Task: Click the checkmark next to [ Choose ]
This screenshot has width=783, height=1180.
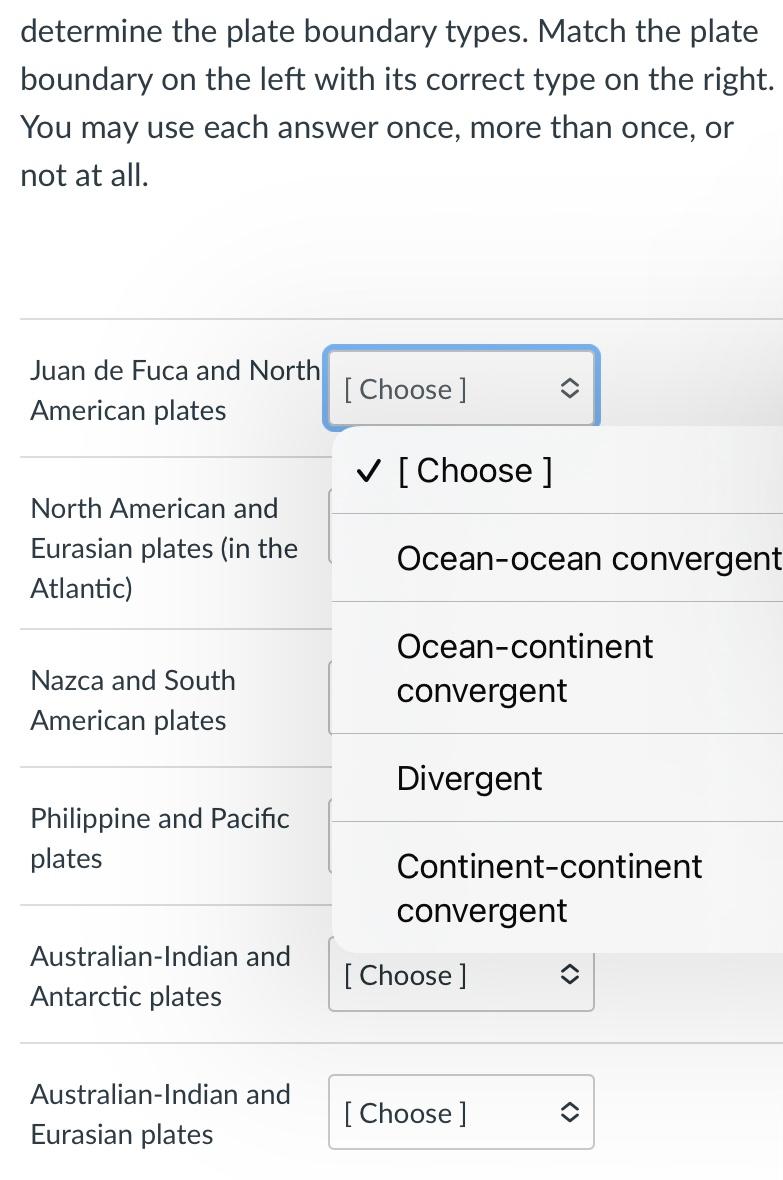Action: pos(368,470)
